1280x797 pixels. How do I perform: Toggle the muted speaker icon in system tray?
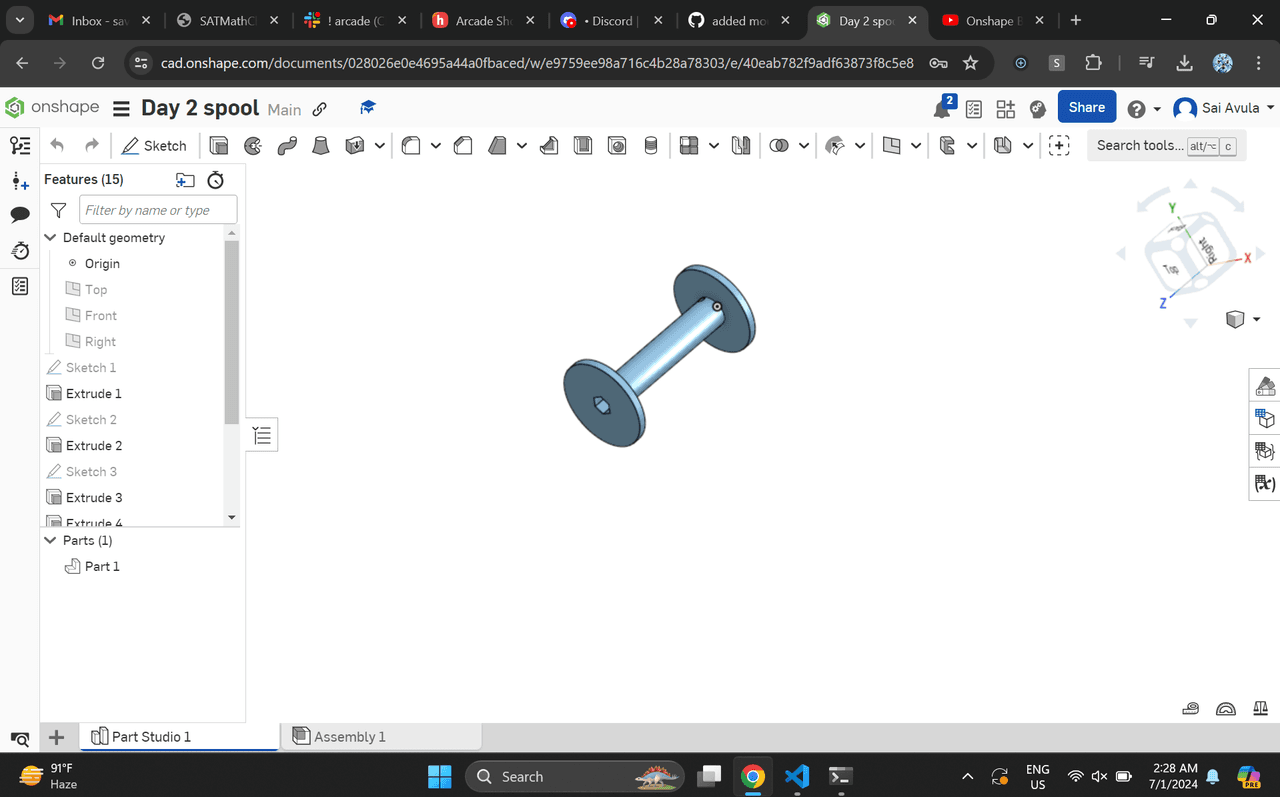[x=1099, y=776]
